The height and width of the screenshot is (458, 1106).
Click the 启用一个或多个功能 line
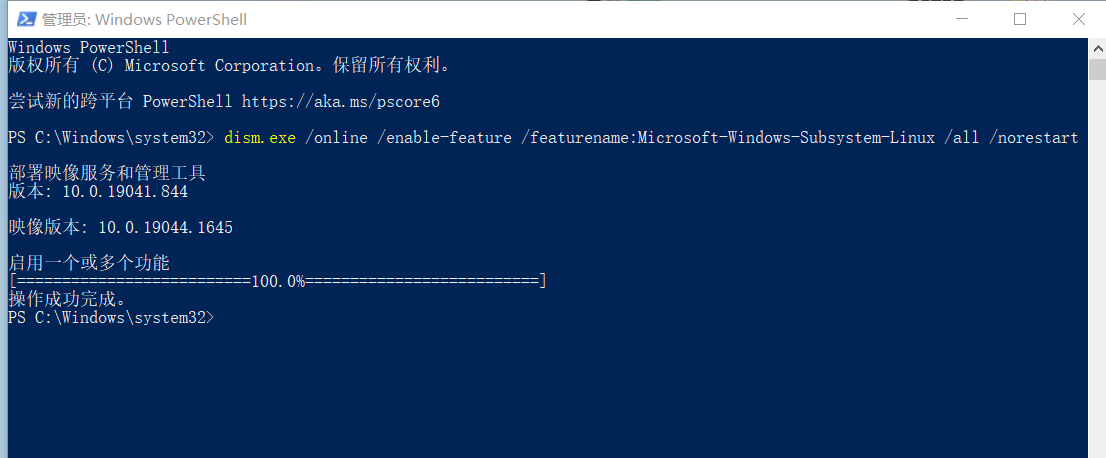click(x=89, y=264)
